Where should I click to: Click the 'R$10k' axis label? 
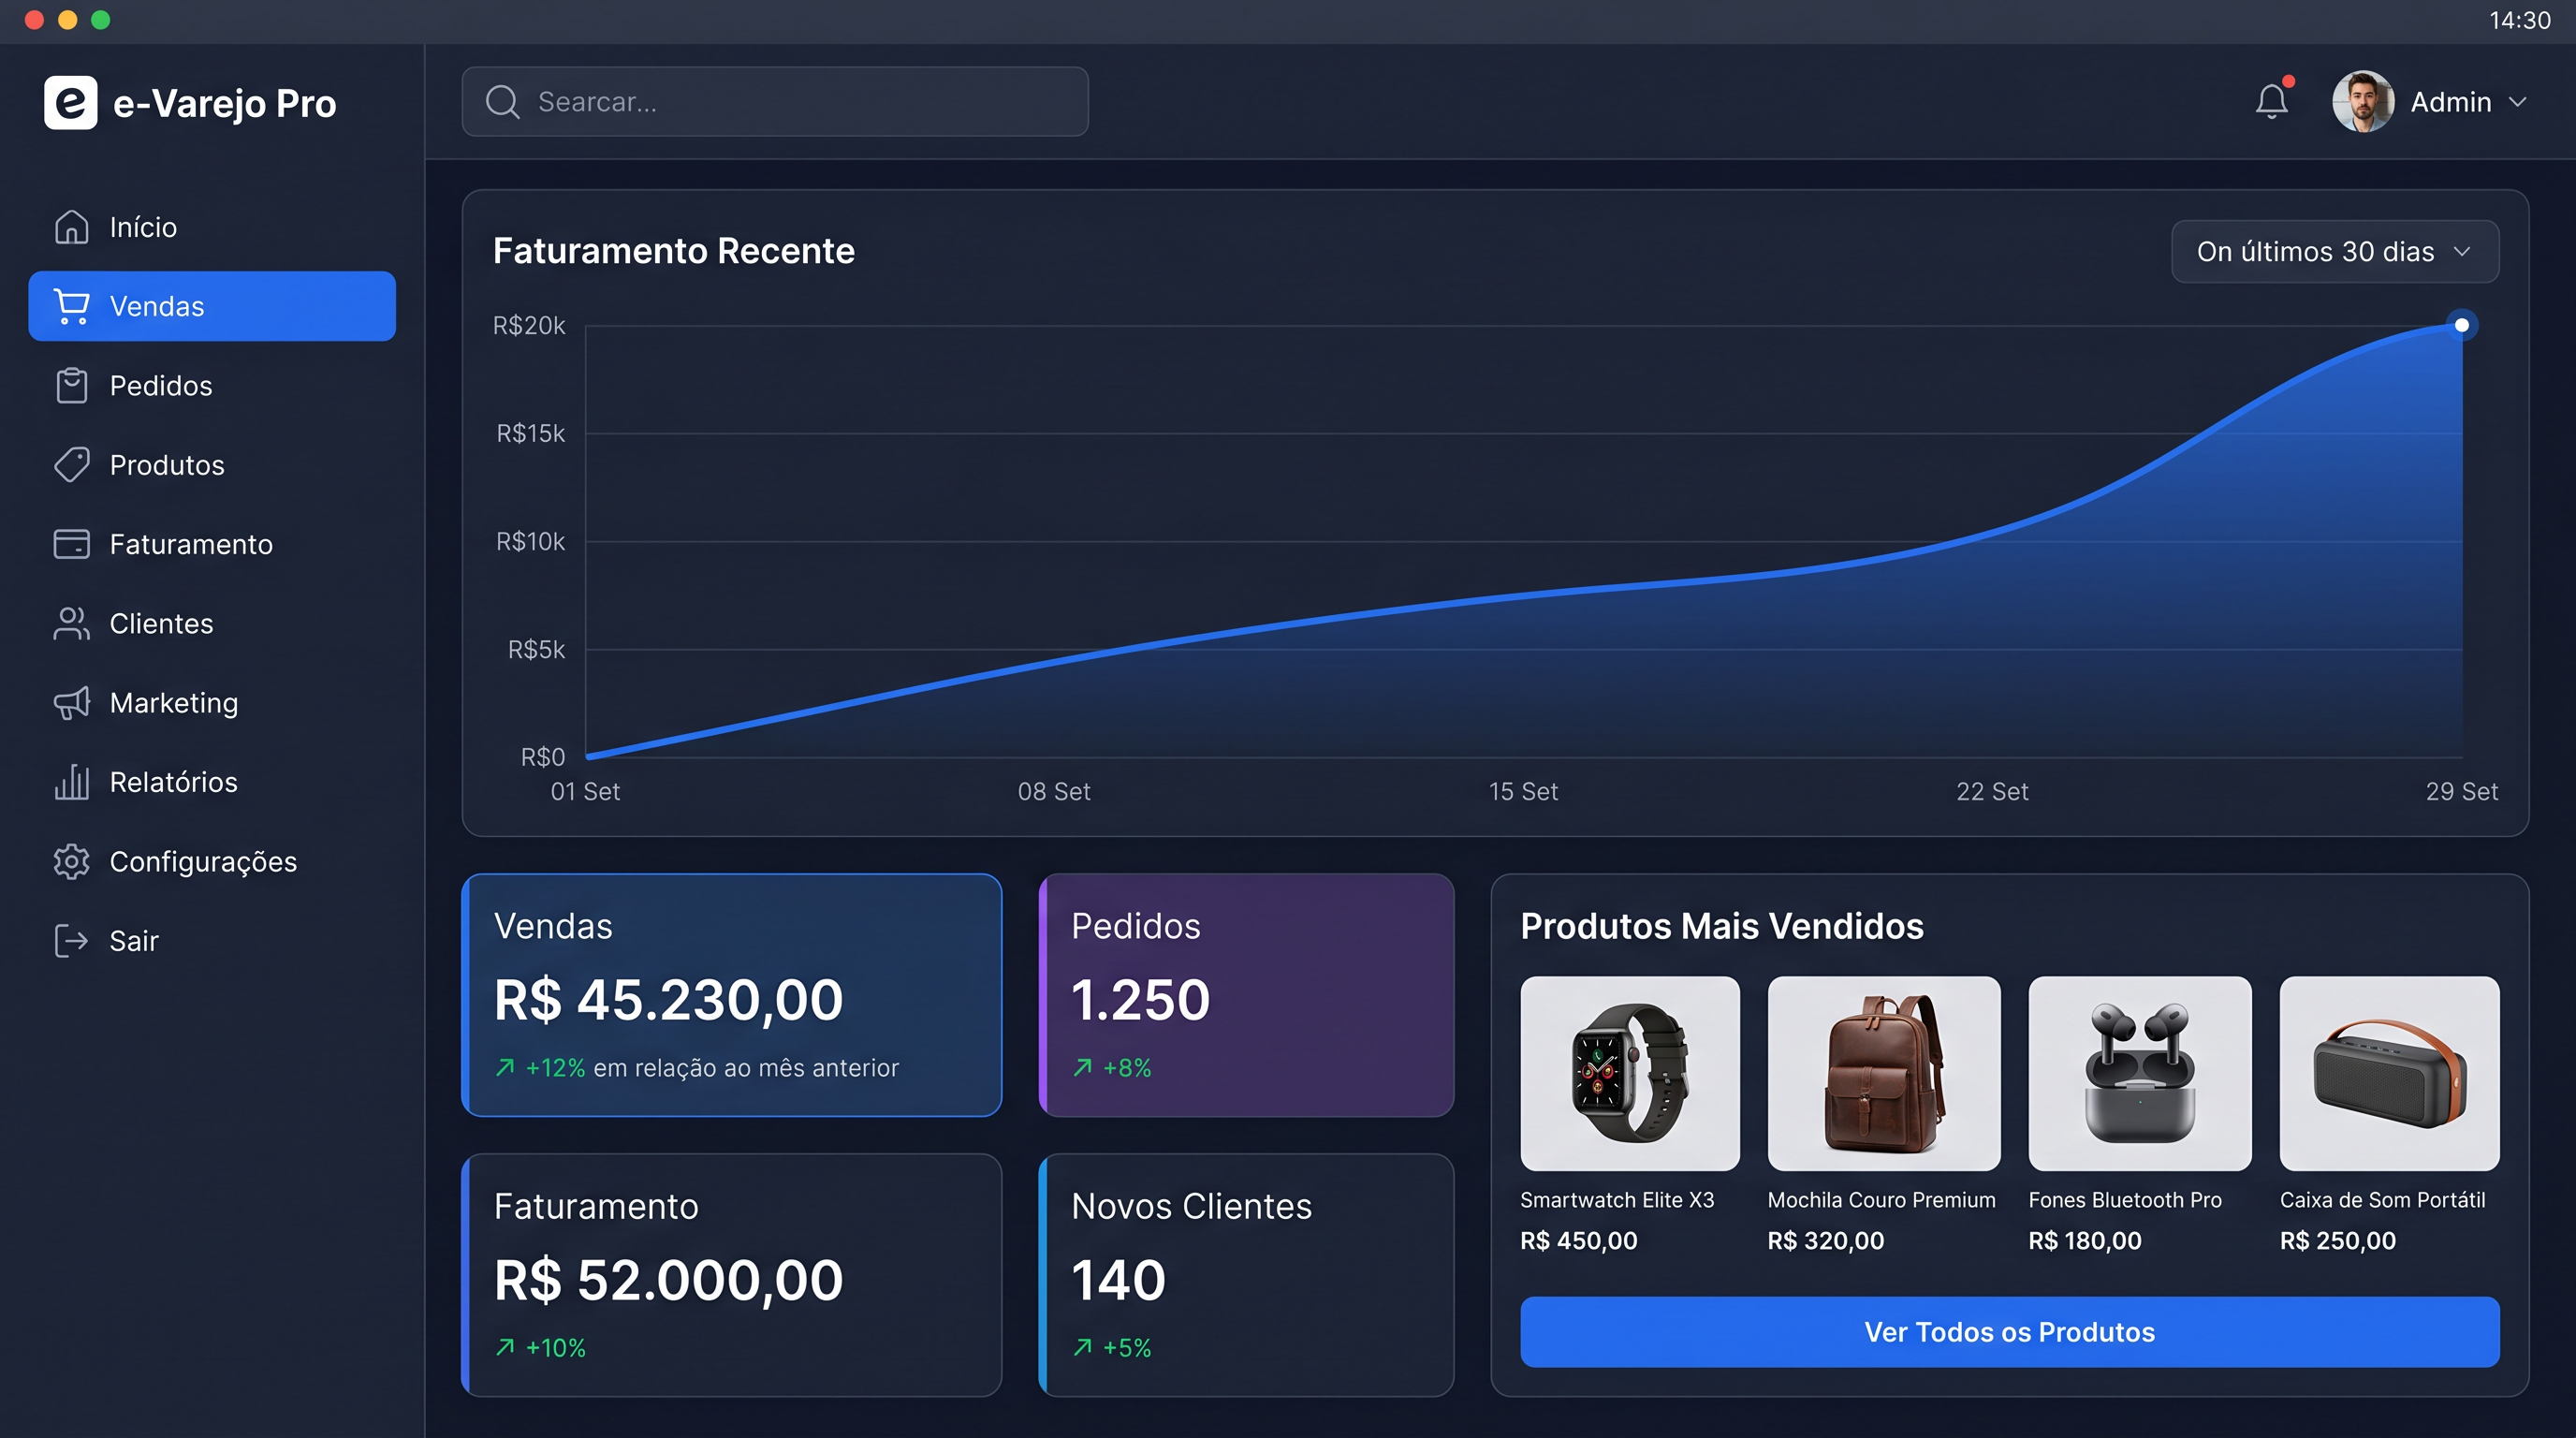530,541
